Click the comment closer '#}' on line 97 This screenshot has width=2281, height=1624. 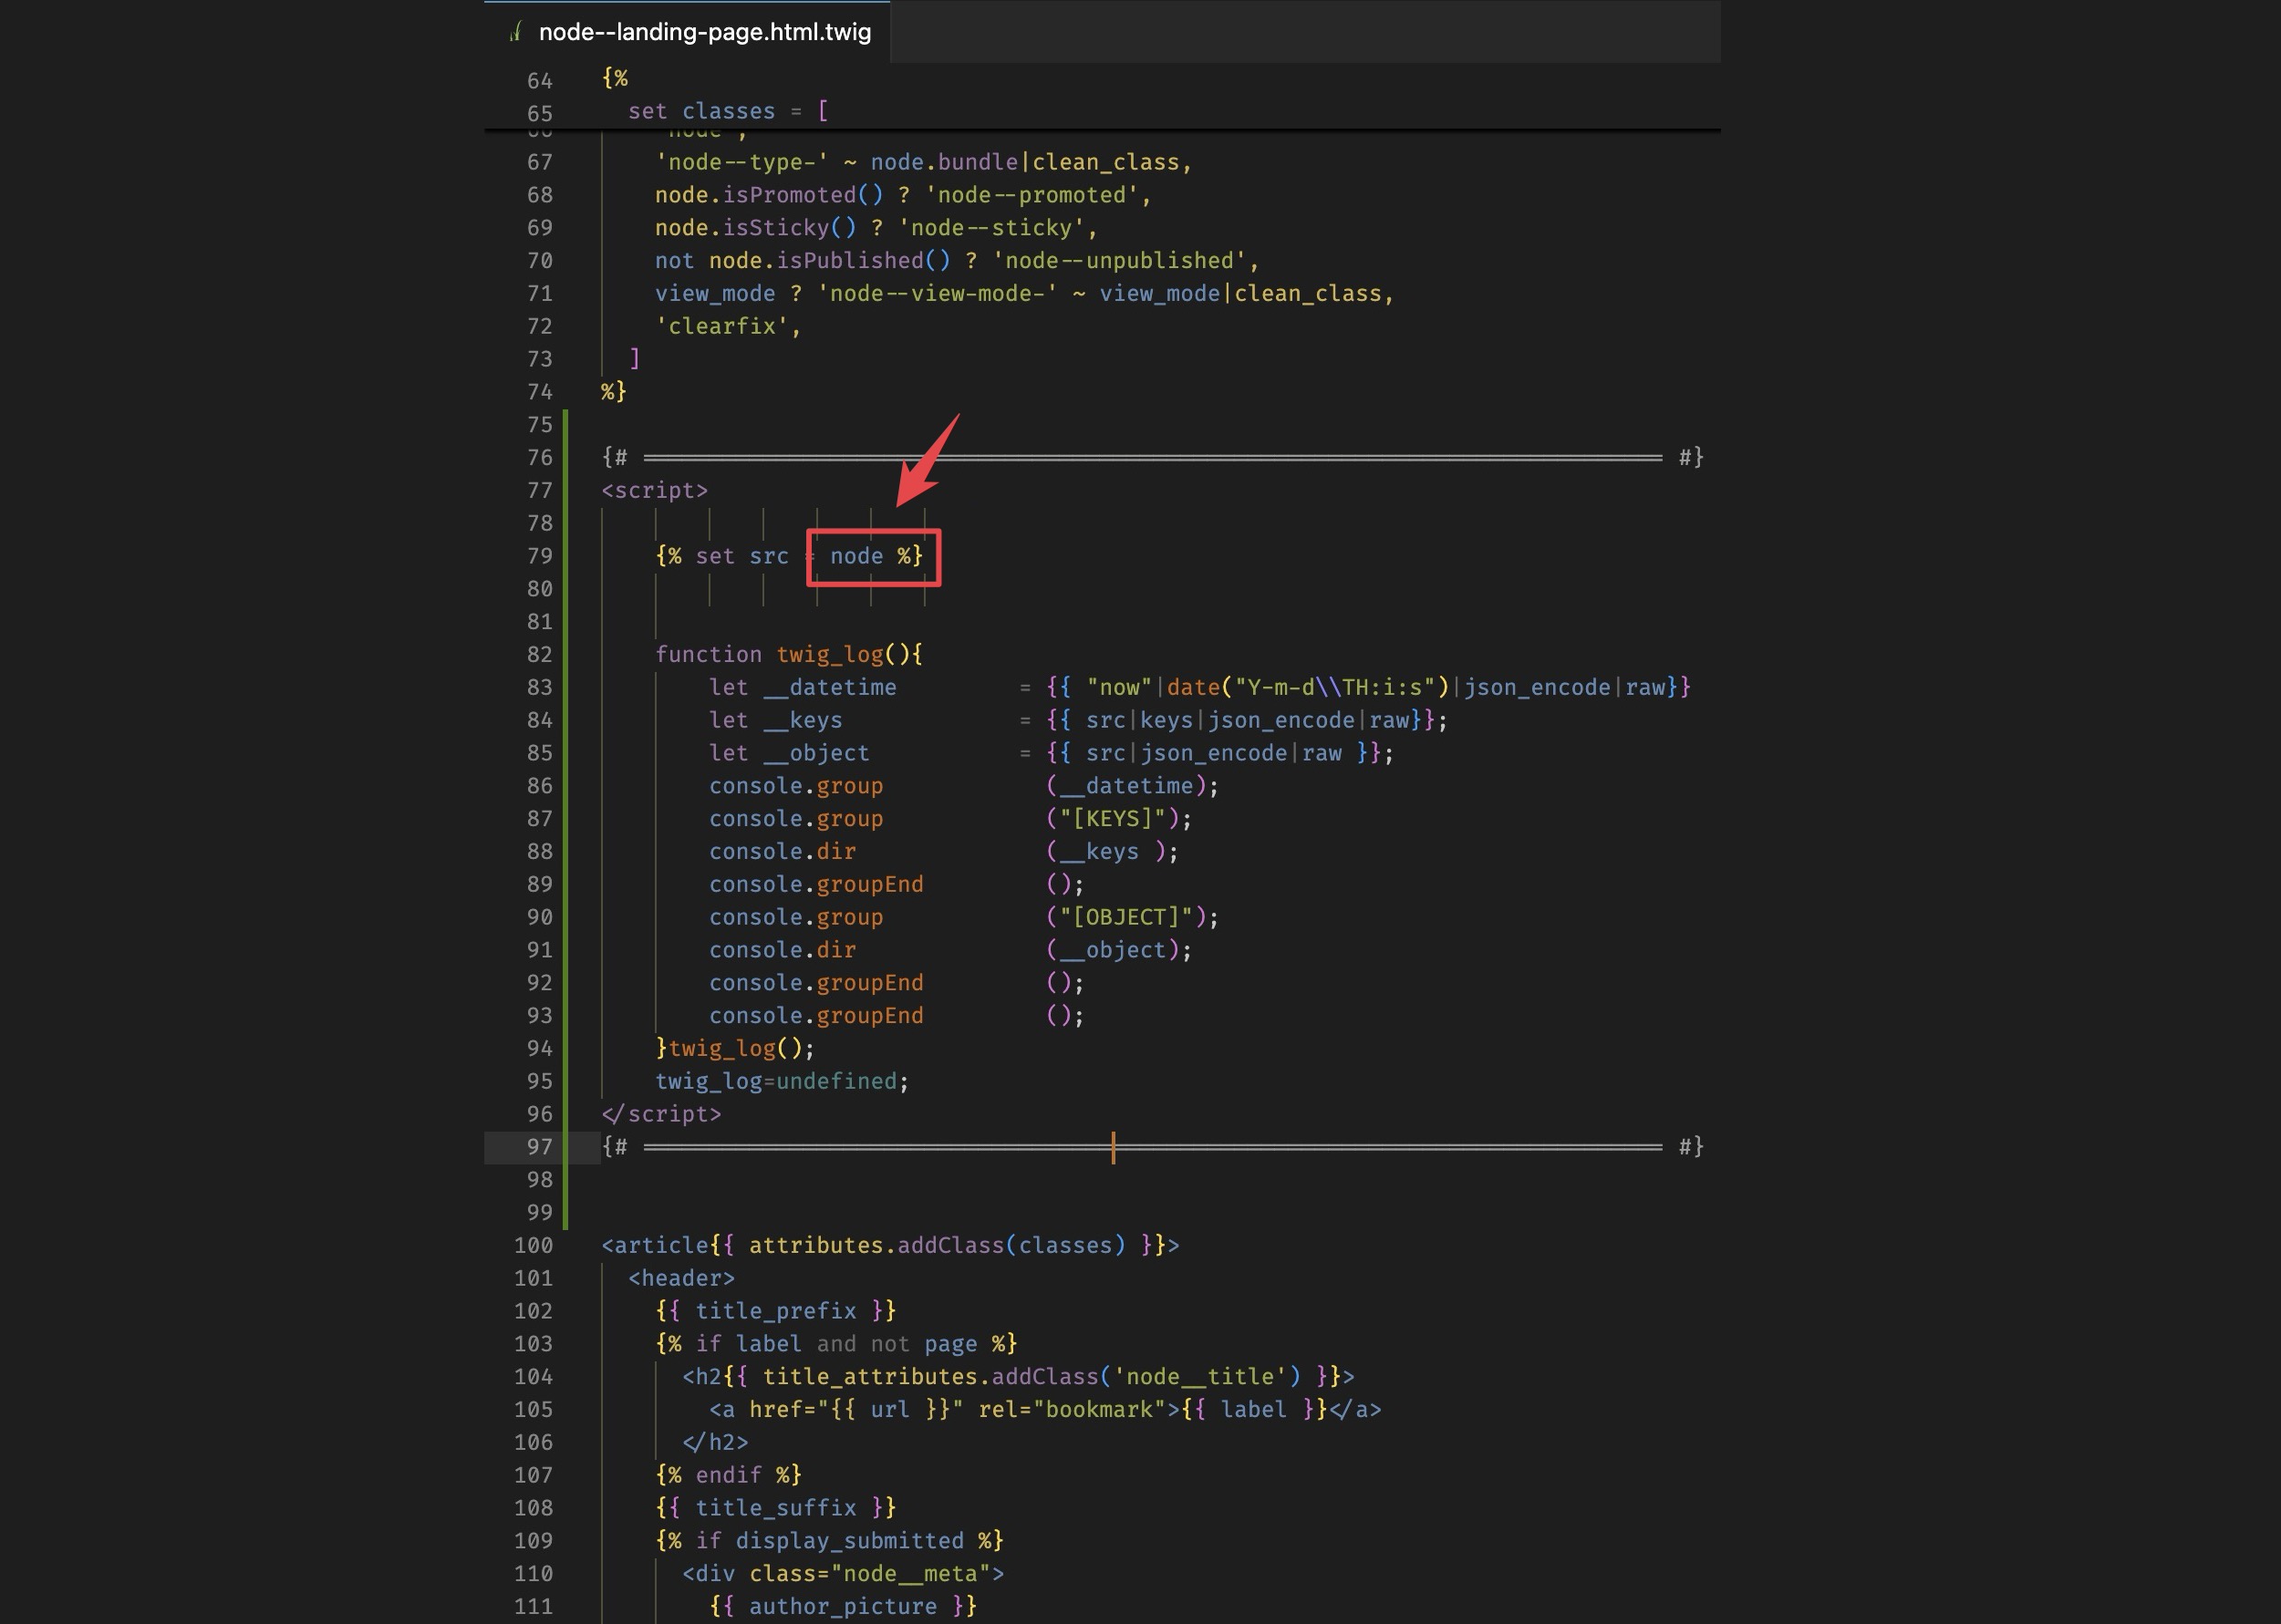tap(1691, 1147)
